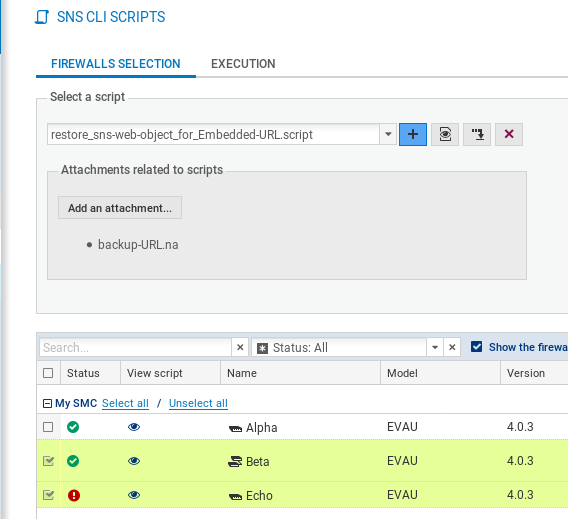Check the Alpha firewall checkbox
Viewport: 568px width, 519px height.
click(48, 427)
